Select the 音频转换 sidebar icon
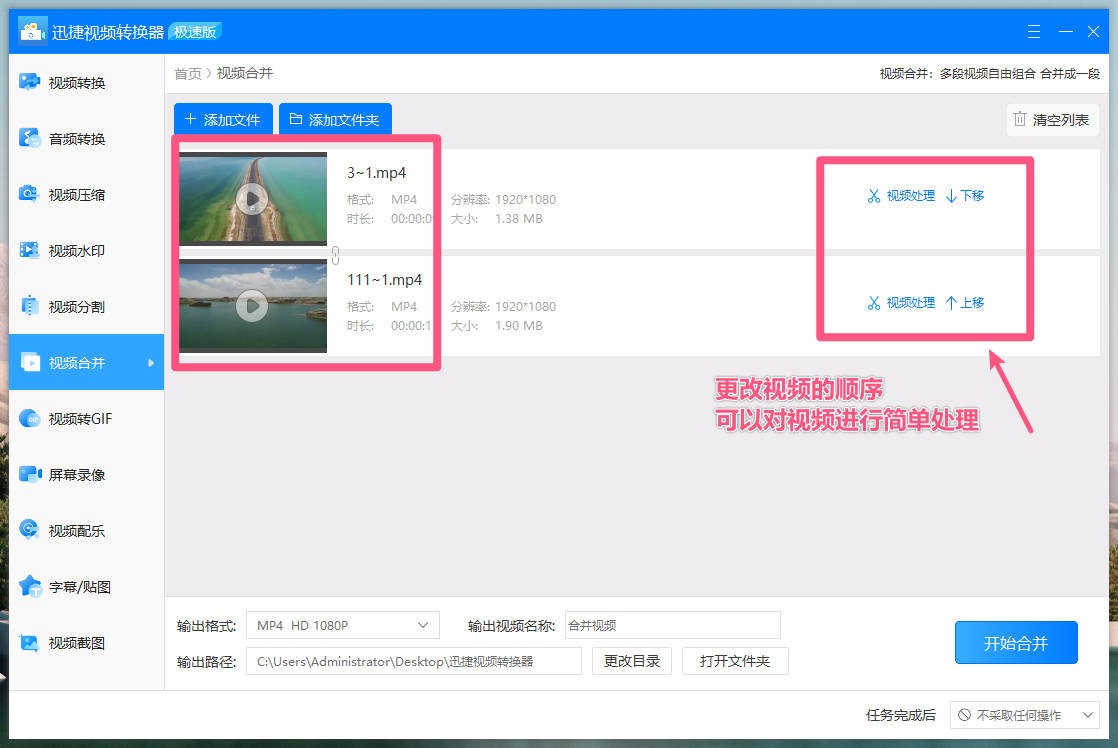The width and height of the screenshot is (1118, 748). (x=60, y=137)
